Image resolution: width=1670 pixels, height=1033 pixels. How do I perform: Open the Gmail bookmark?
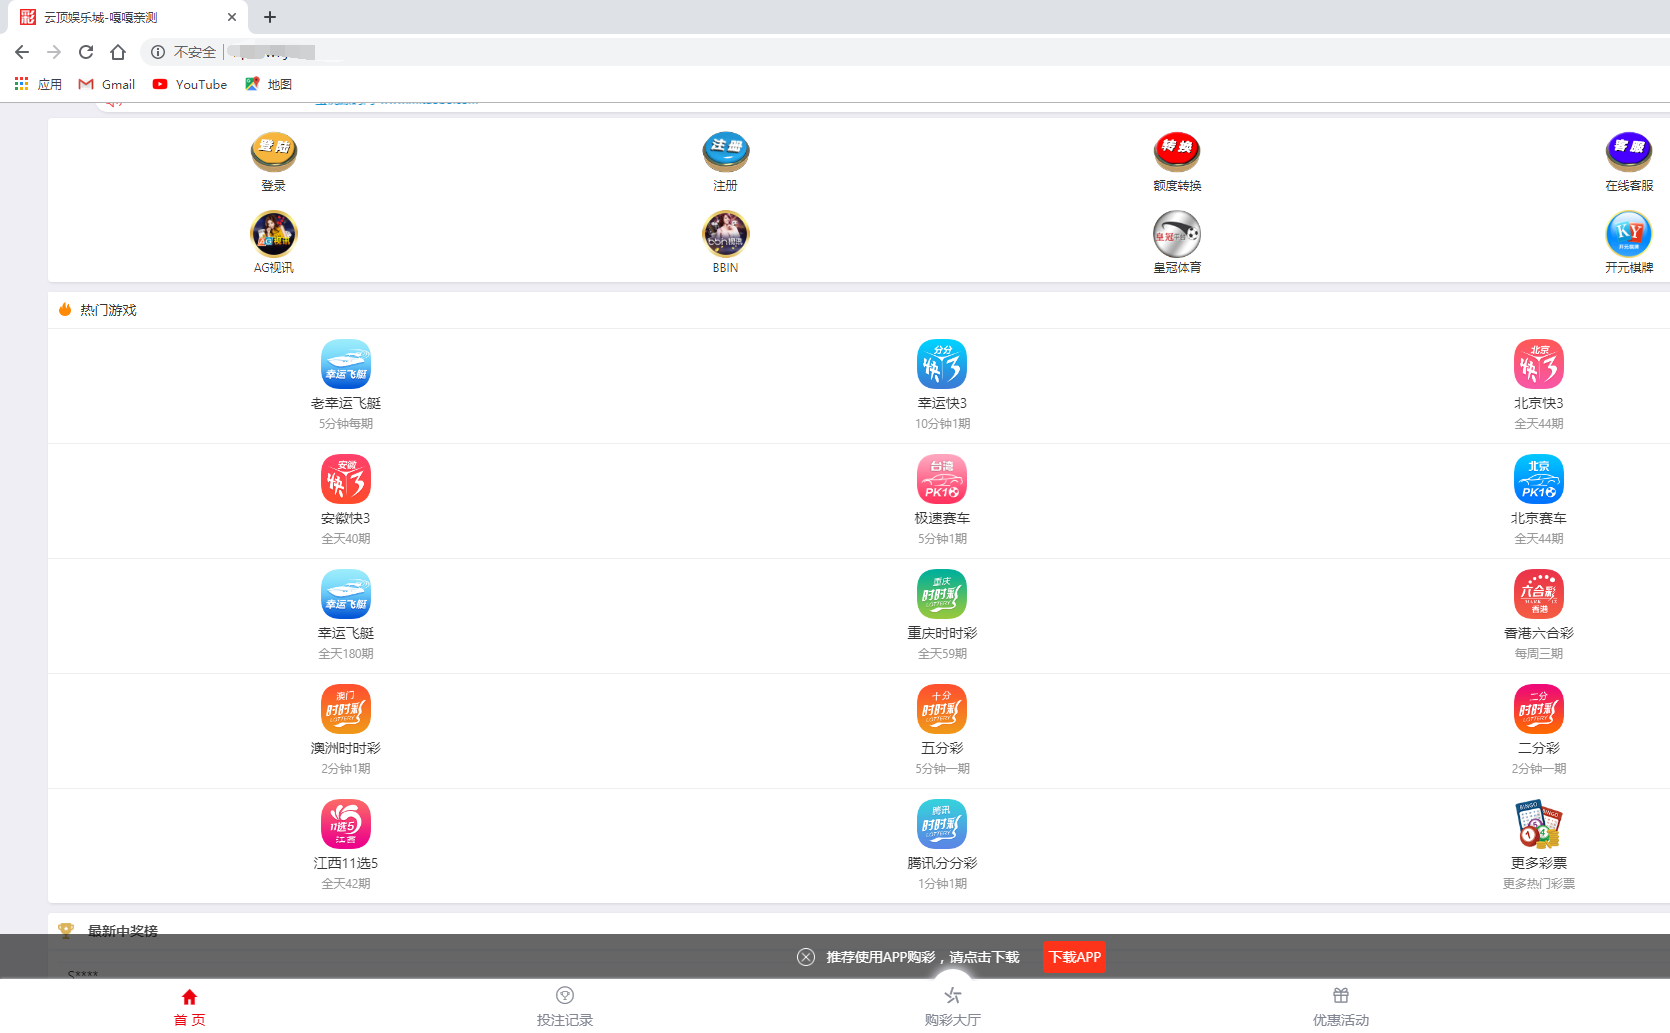tap(107, 84)
